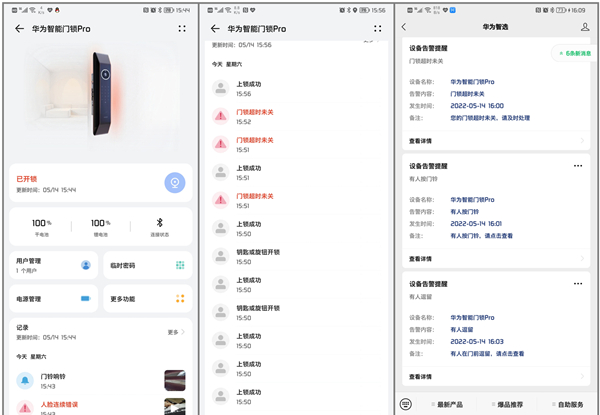Tap the blue user icon in 用户管理
The image size is (600, 415).
[x=86, y=265]
